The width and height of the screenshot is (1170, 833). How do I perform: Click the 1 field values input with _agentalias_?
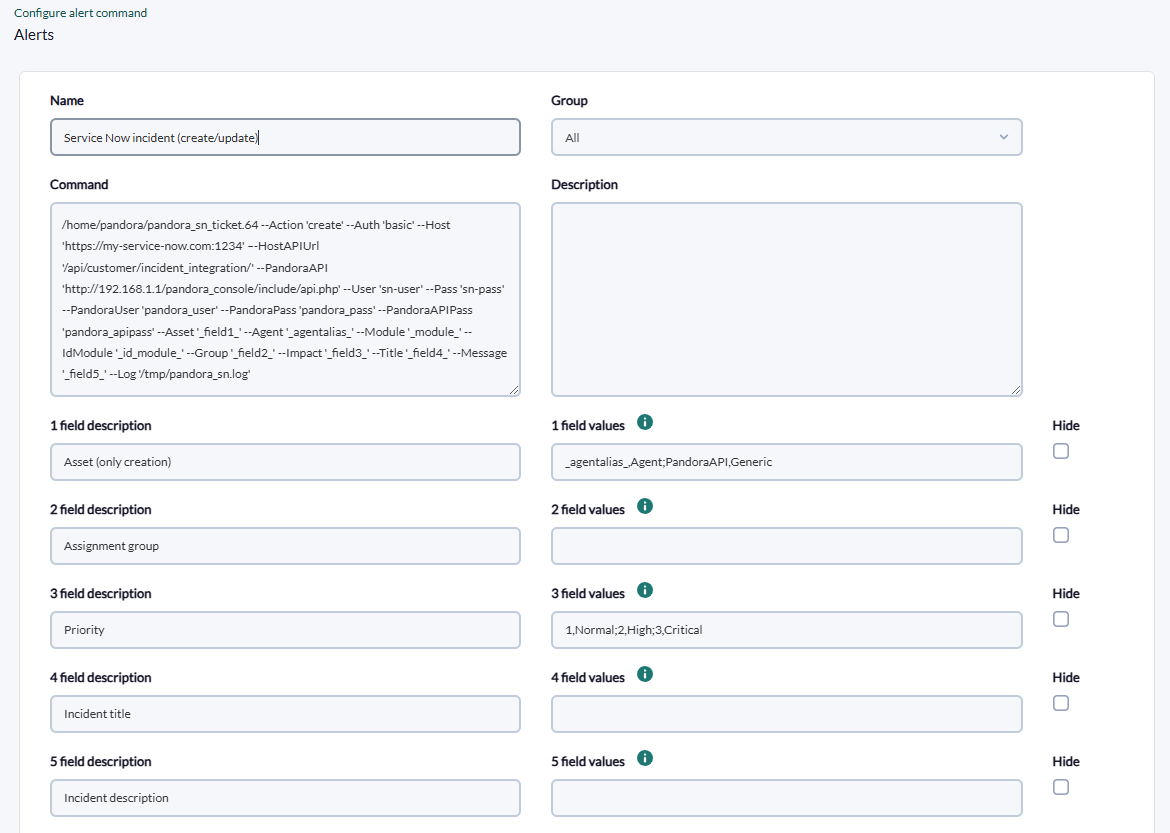tap(786, 462)
